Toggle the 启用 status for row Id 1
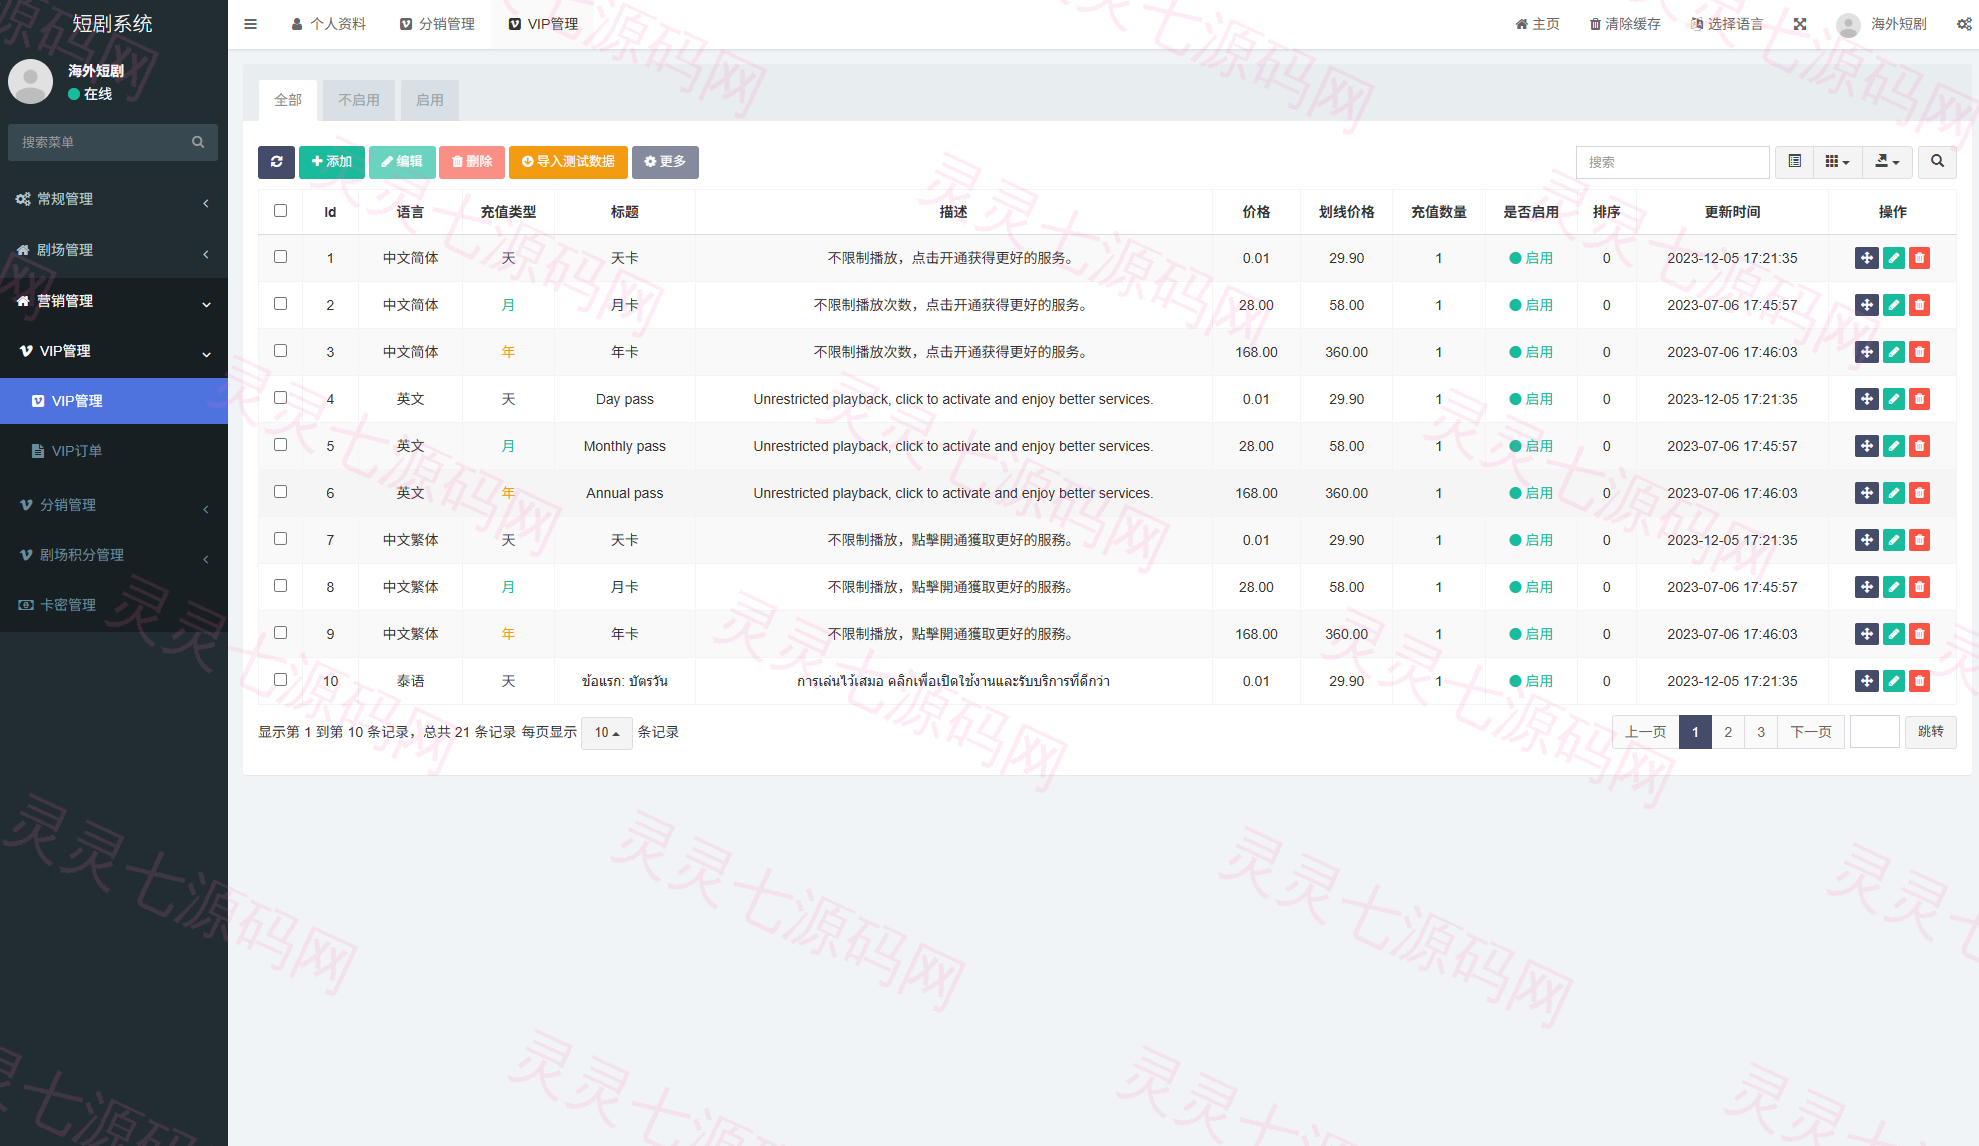Viewport: 1979px width, 1146px height. pos(1531,258)
